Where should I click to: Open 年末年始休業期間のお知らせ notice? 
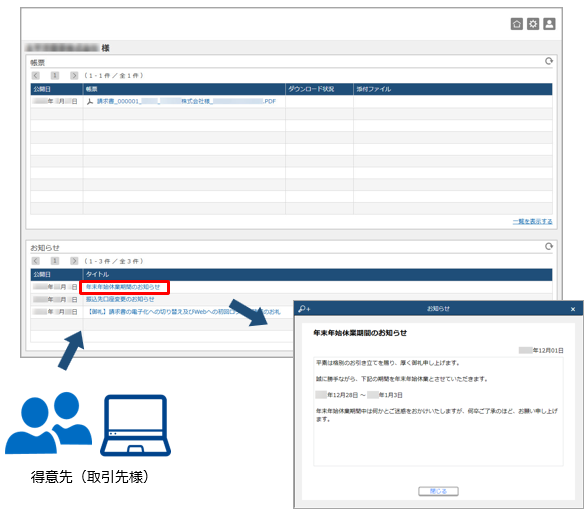coord(123,287)
